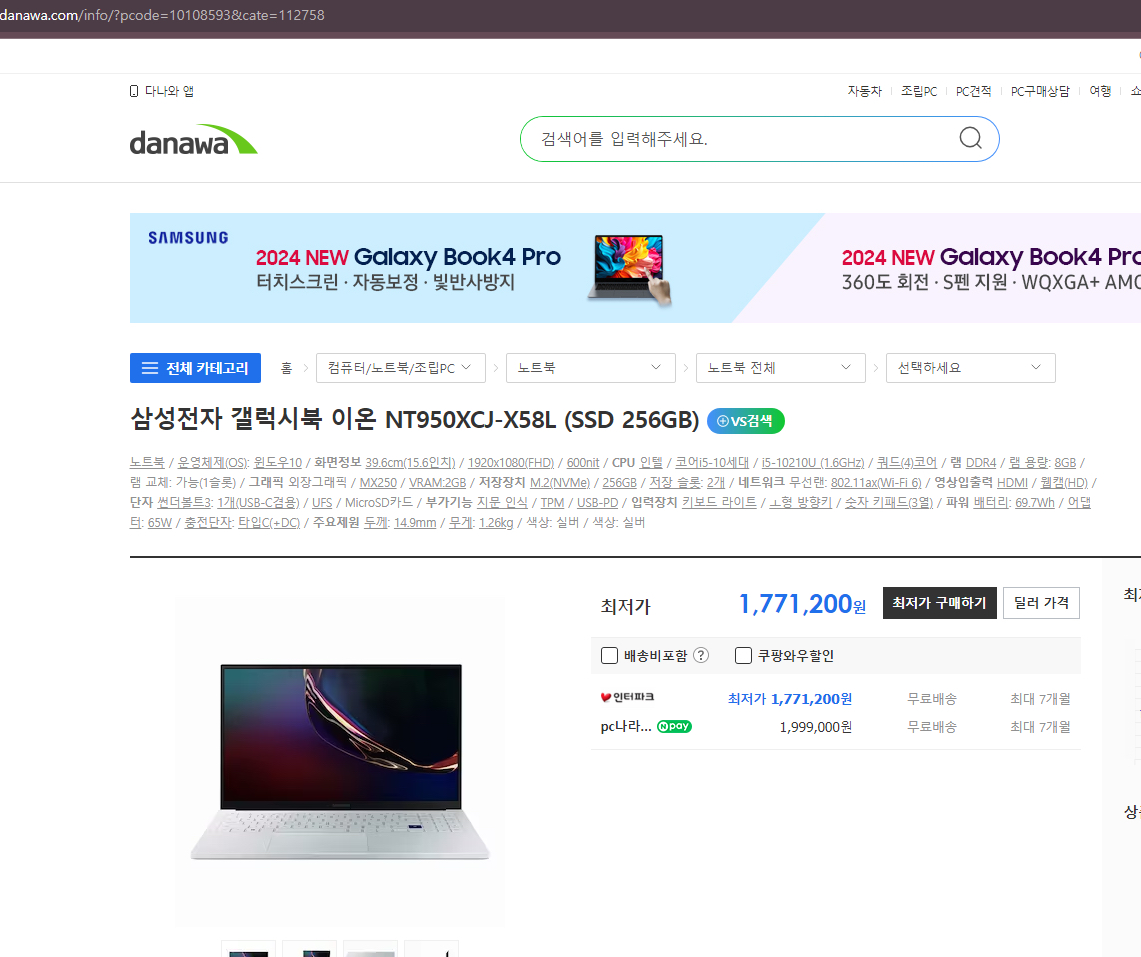Select PC견적 in top menu
The image size is (1141, 957).
pyautogui.click(x=974, y=91)
